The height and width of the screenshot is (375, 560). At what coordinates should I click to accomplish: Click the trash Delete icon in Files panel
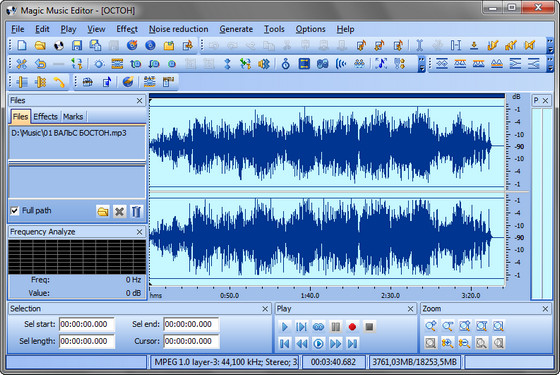tap(136, 211)
